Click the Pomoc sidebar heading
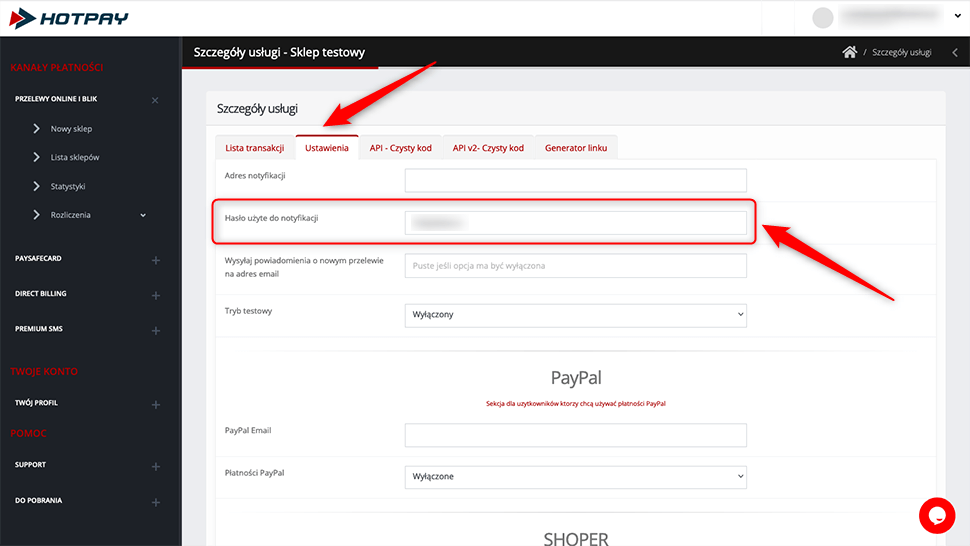970x546 pixels. click(x=28, y=433)
